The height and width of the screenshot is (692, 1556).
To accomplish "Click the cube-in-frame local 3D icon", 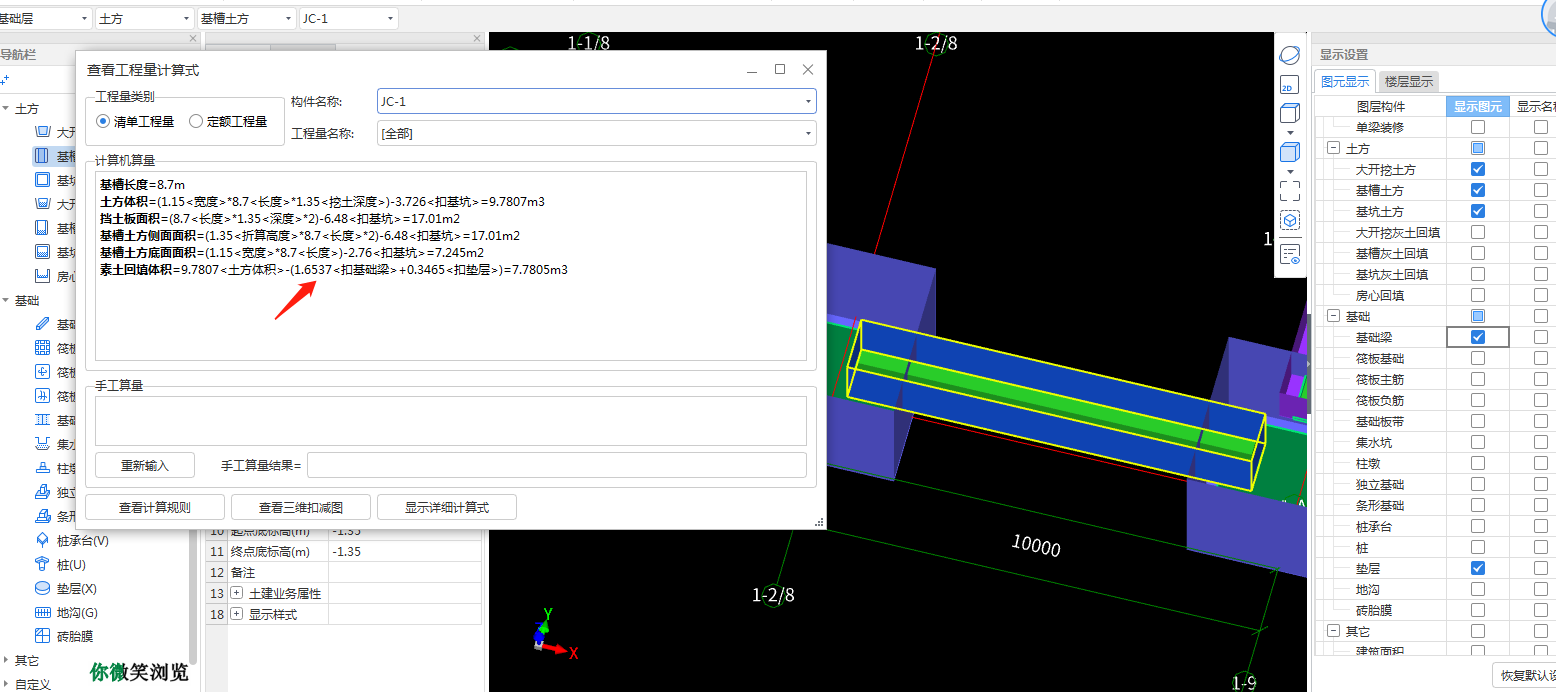I will point(1290,219).
